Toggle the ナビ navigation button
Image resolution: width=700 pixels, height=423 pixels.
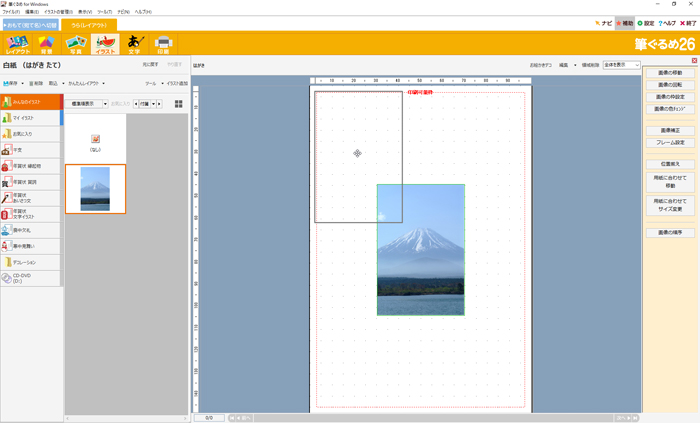(x=603, y=23)
